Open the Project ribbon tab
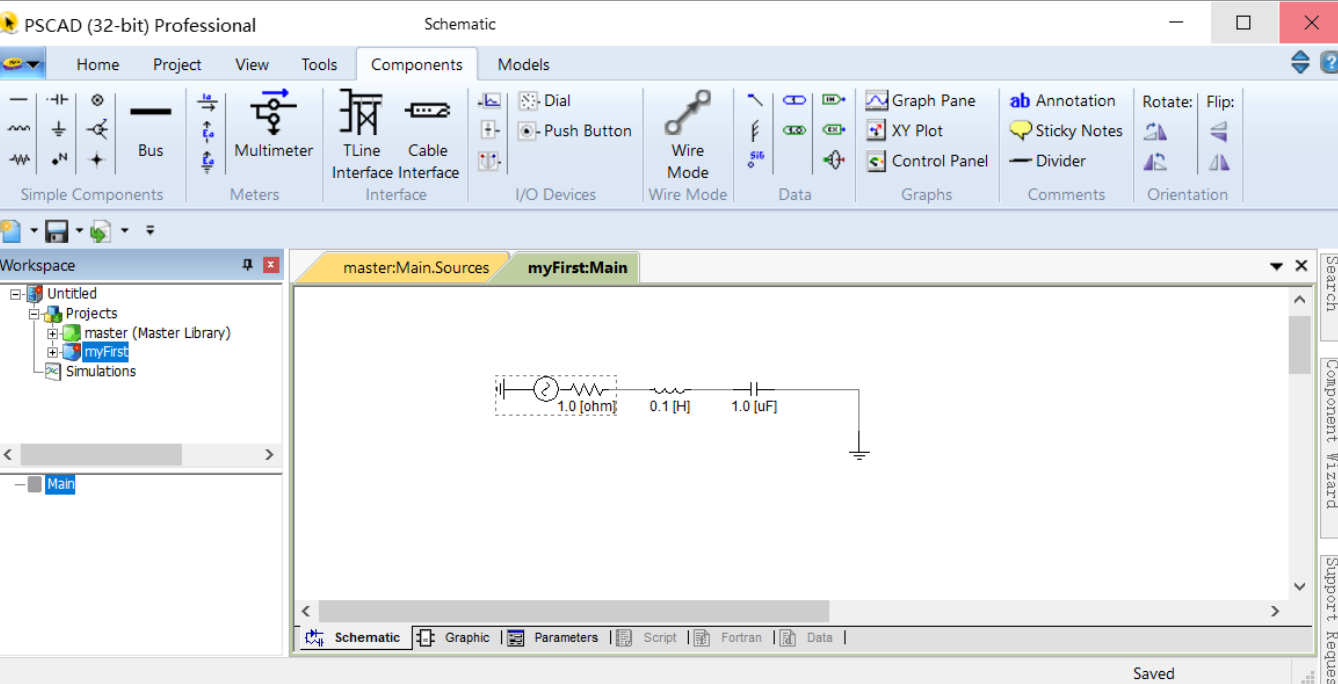Viewport: 1338px width, 684px height. (x=177, y=64)
